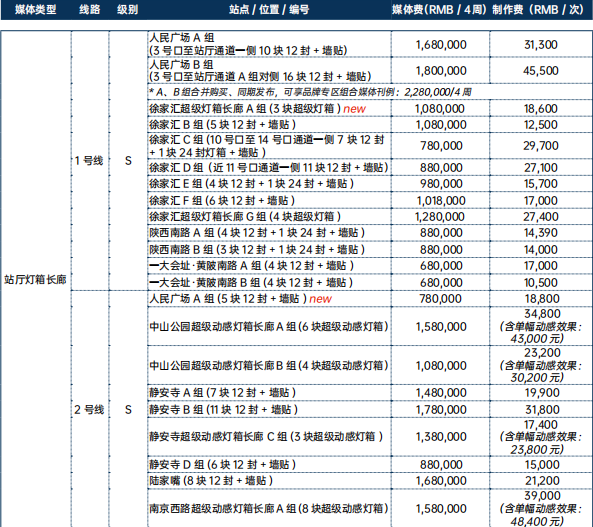593x527 pixels.
Task: Click the 媒体费 column header
Action: [439, 9]
